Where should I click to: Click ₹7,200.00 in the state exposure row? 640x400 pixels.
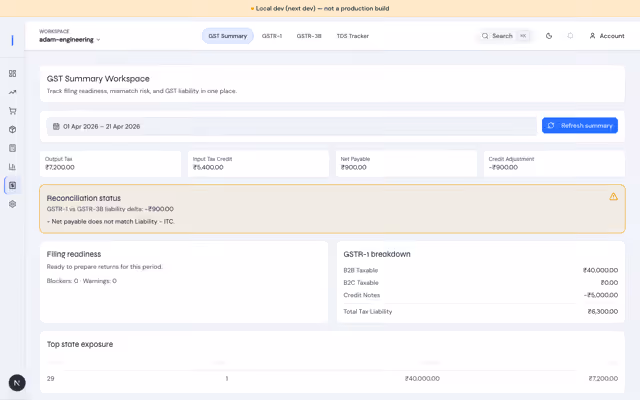603,379
